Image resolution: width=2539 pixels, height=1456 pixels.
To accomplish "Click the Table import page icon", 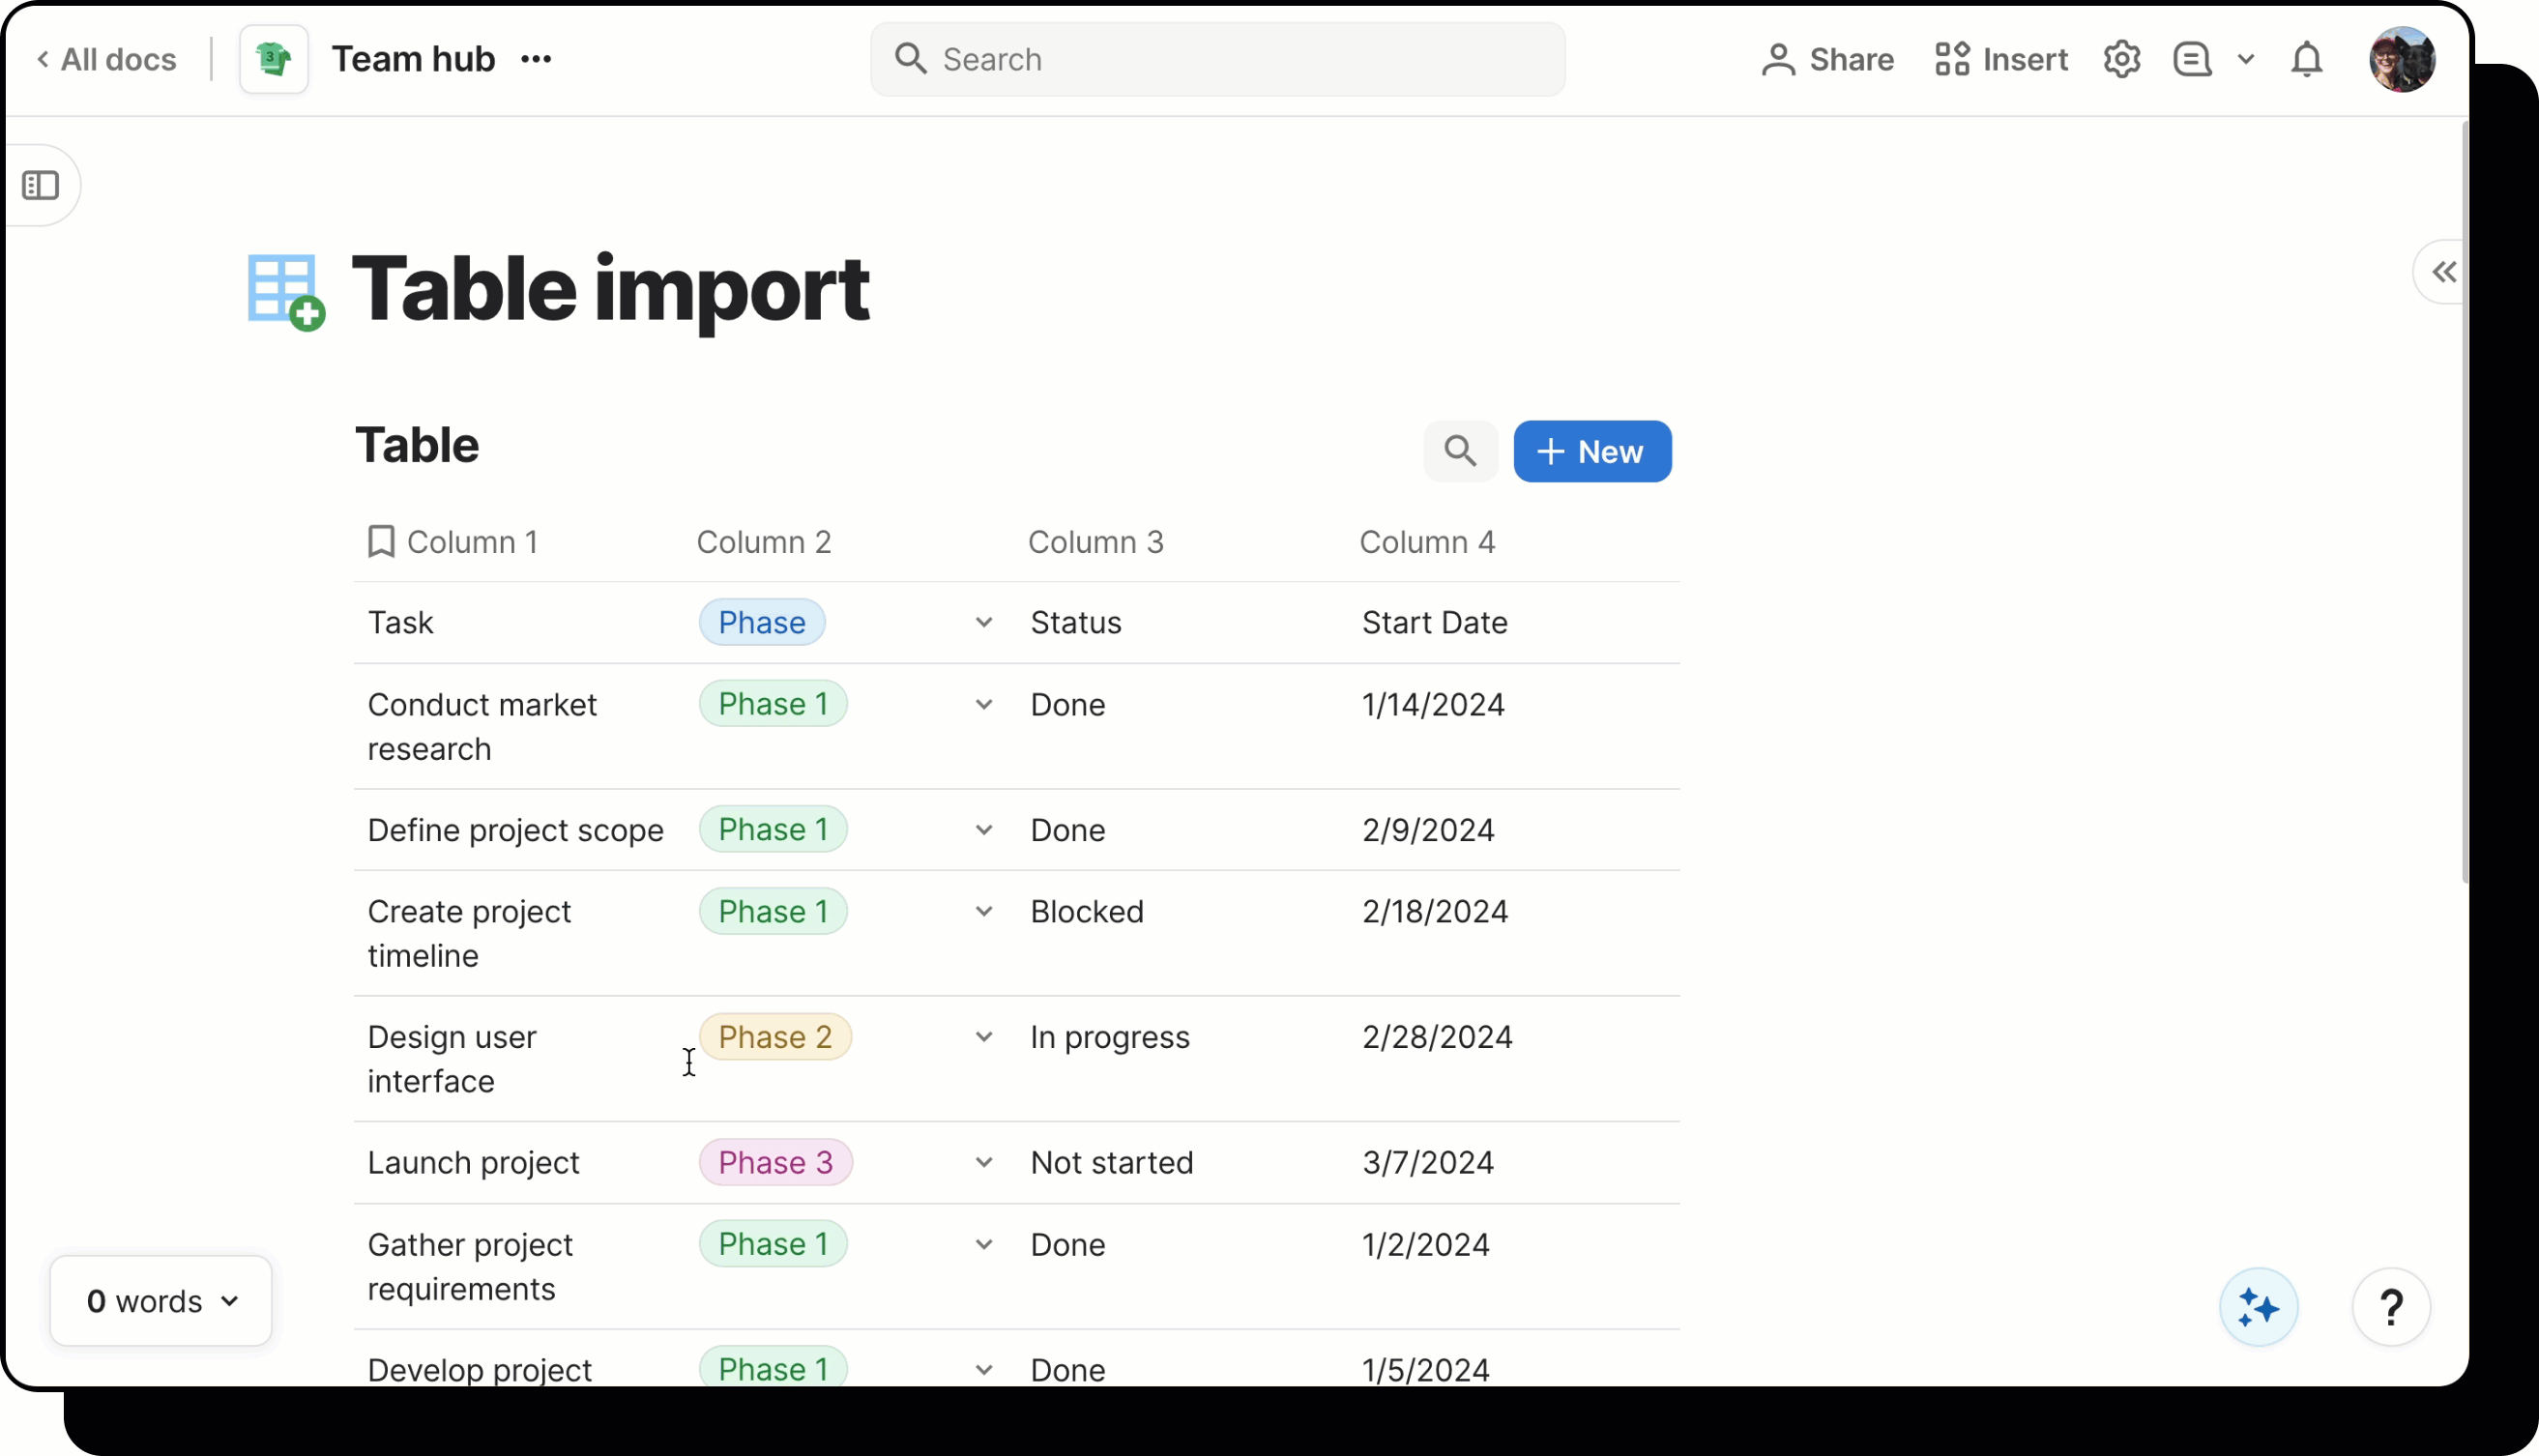I will coord(286,291).
